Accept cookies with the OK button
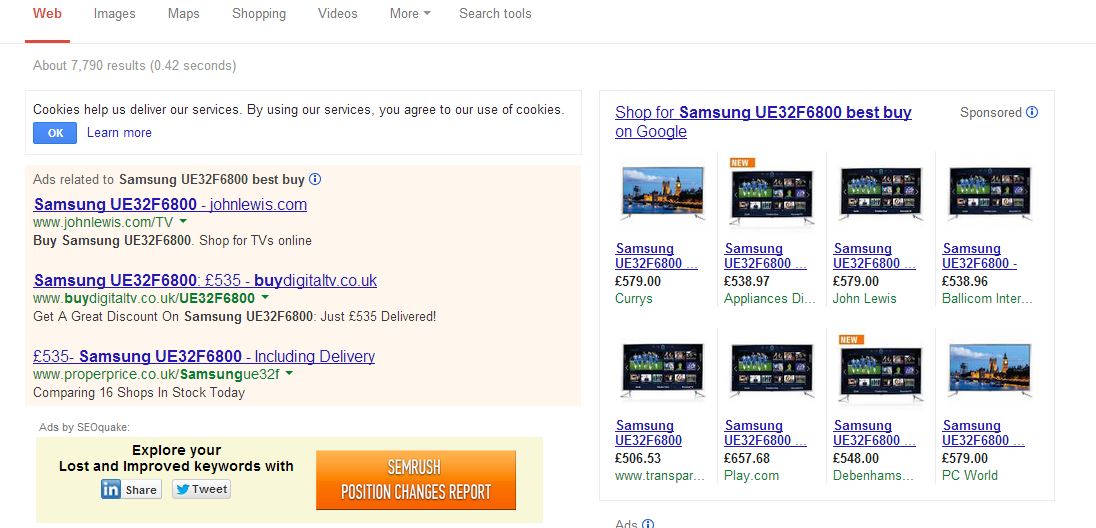The width and height of the screenshot is (1096, 528). [55, 133]
